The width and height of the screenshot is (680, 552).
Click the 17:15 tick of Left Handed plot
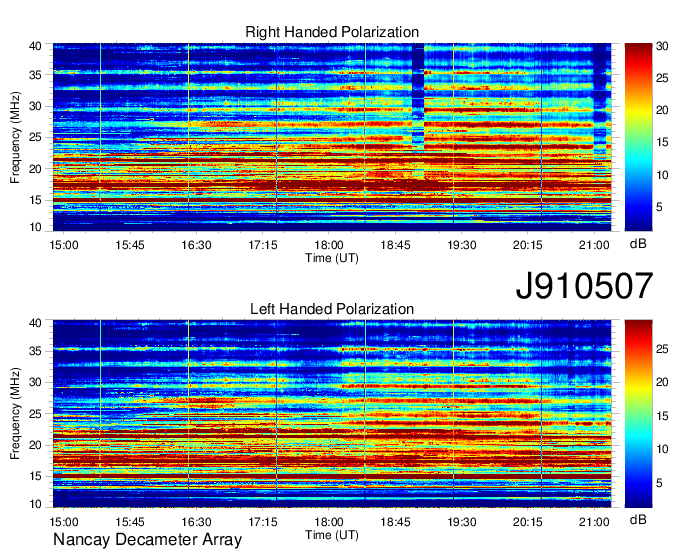[x=263, y=522]
